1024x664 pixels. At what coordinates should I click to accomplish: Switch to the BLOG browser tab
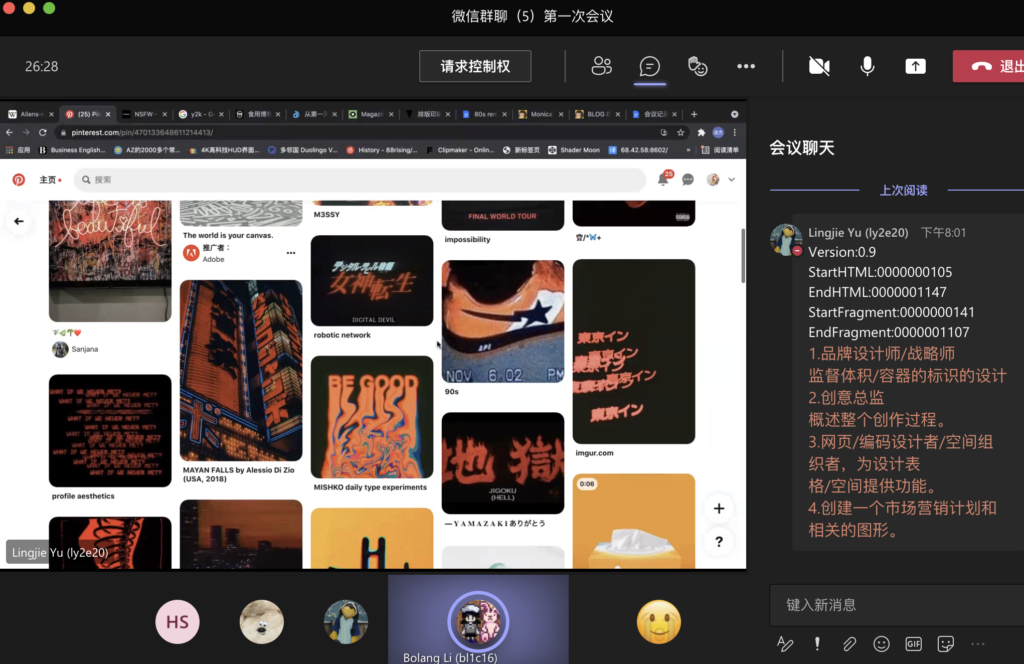(x=596, y=114)
